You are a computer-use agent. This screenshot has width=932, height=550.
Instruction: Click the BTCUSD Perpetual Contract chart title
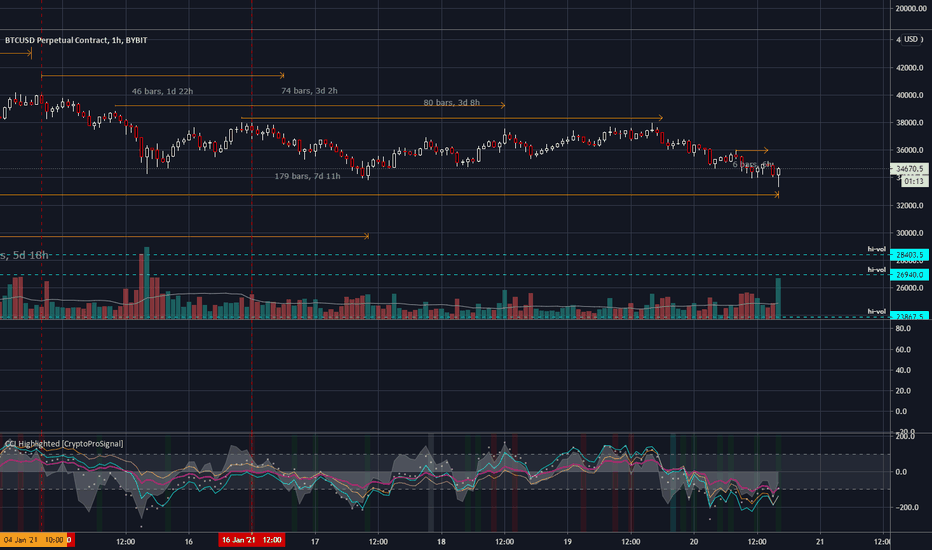[76, 40]
